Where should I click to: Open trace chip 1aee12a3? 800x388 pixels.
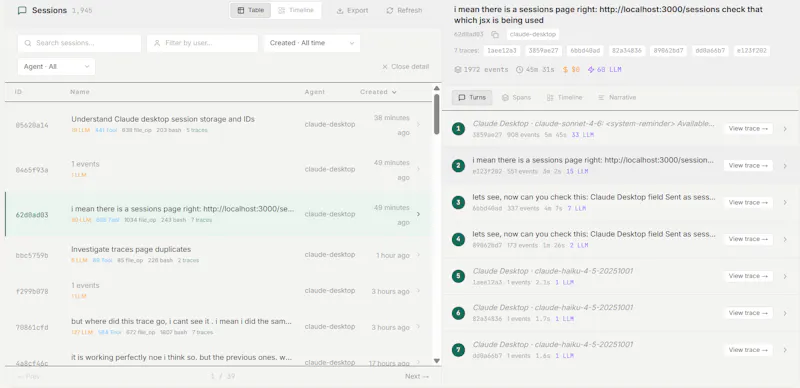coord(501,51)
